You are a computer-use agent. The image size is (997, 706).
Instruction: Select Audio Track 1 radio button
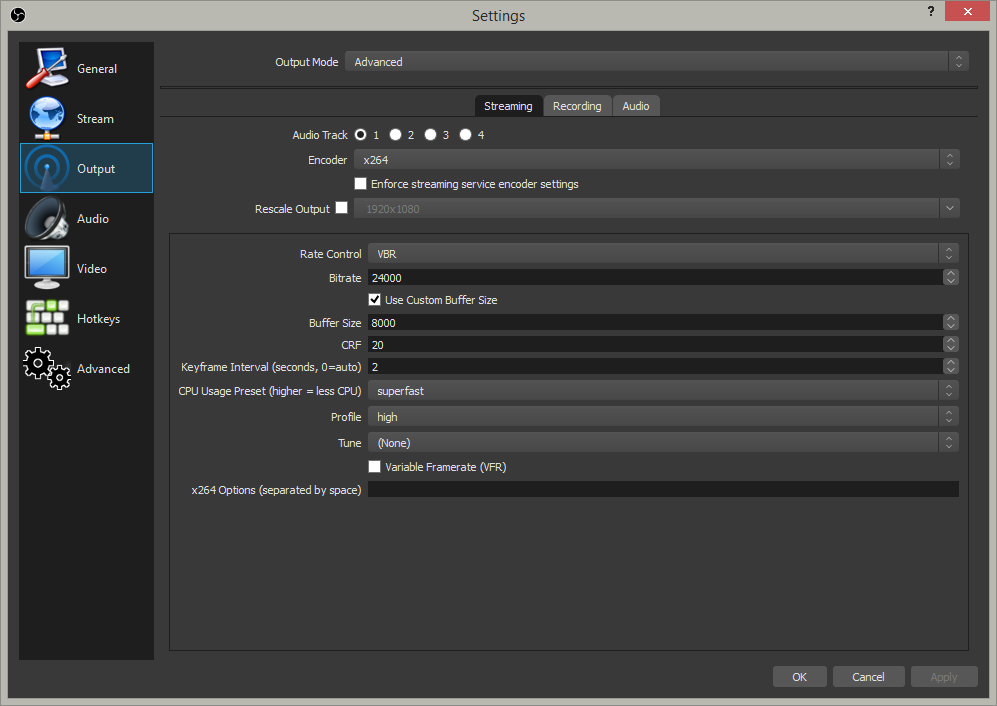tap(361, 135)
